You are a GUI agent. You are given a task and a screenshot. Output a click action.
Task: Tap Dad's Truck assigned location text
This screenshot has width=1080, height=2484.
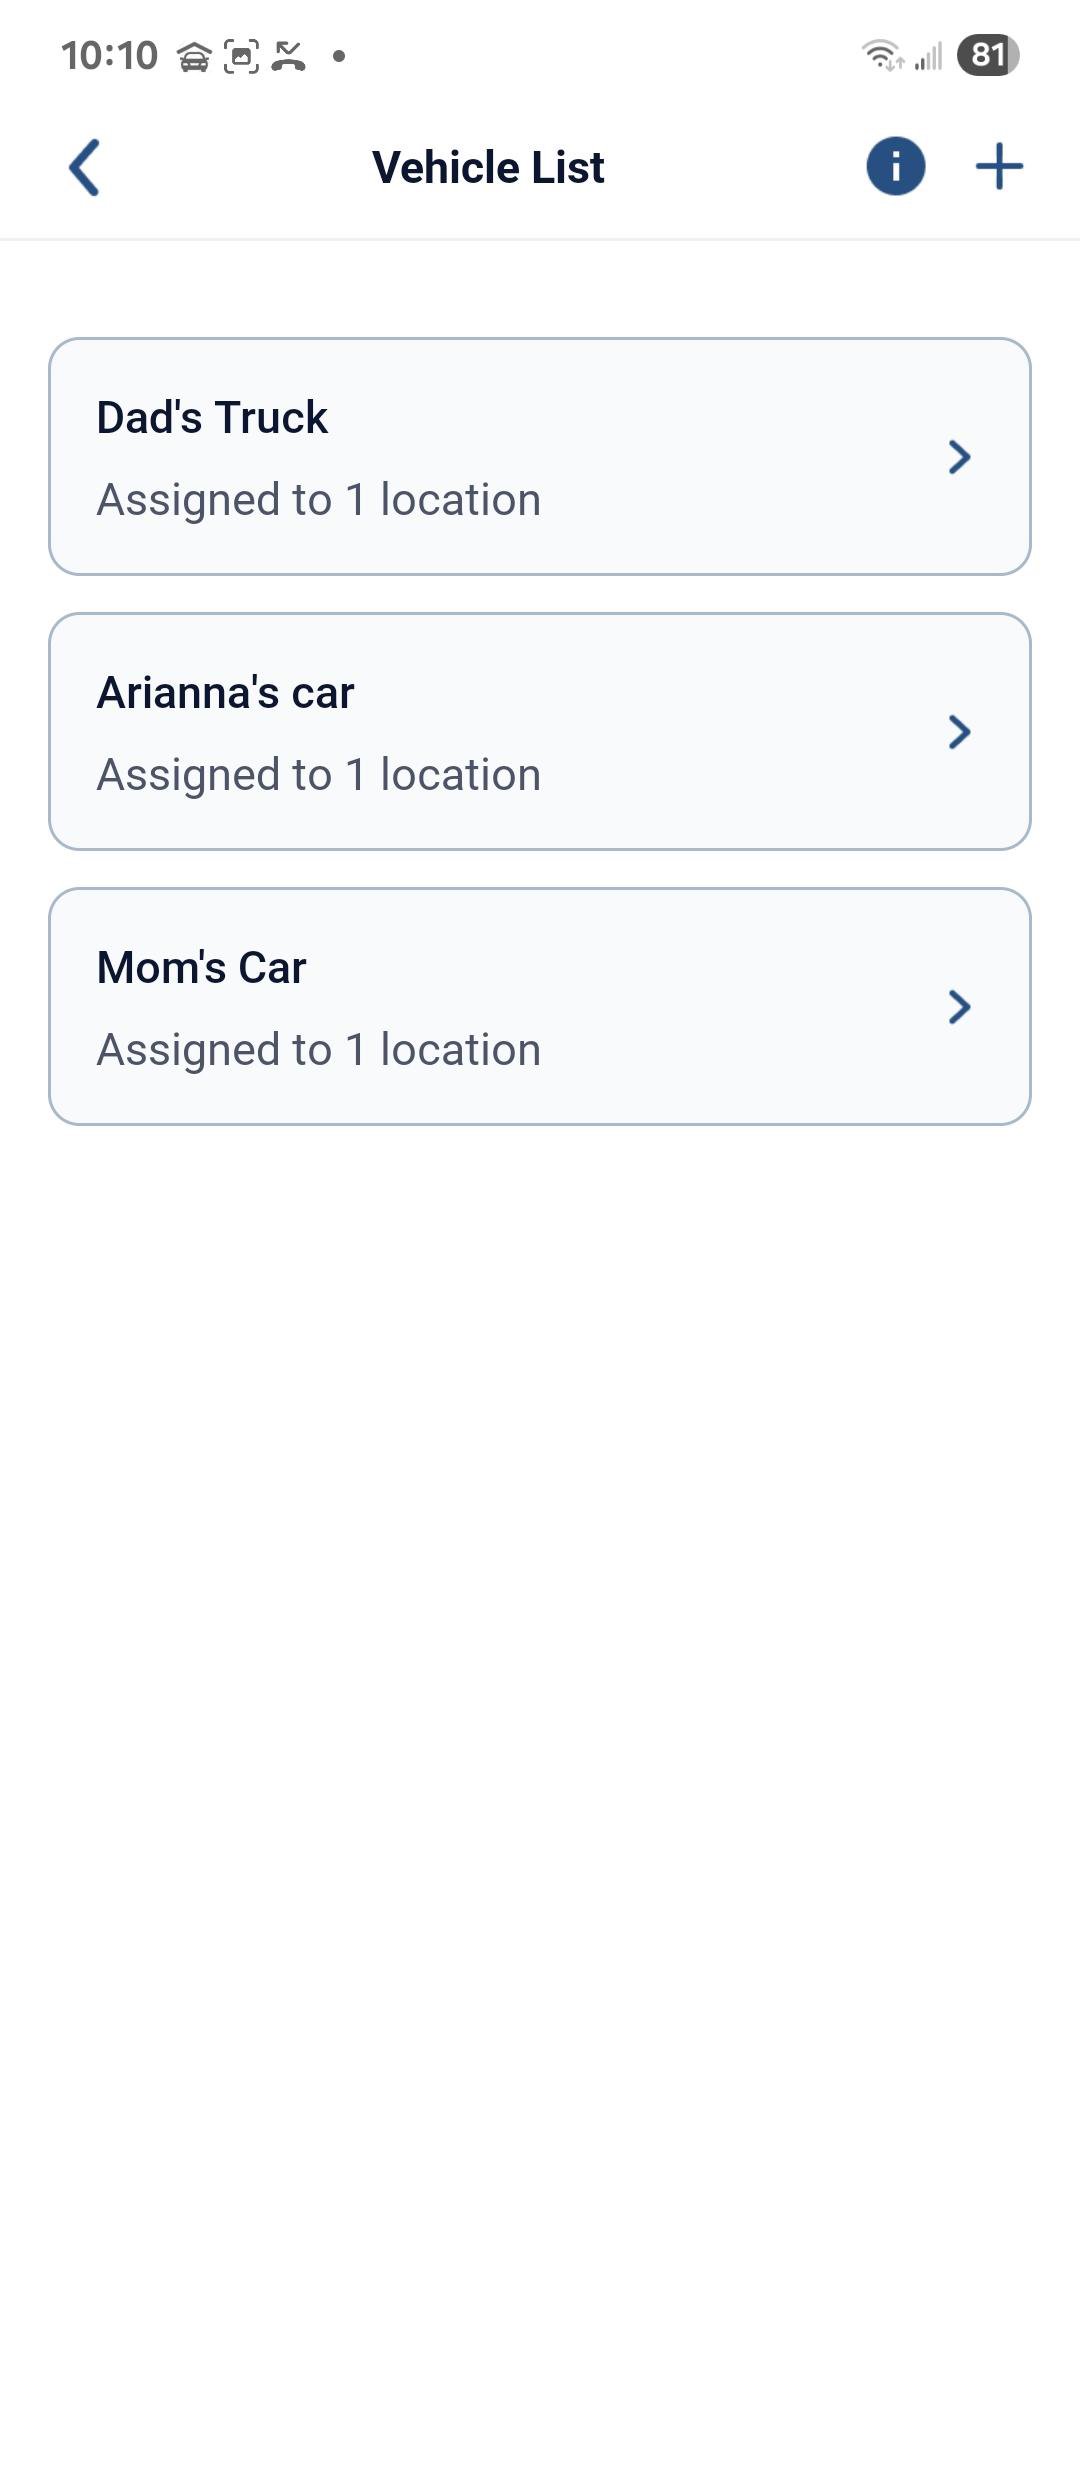tap(318, 499)
